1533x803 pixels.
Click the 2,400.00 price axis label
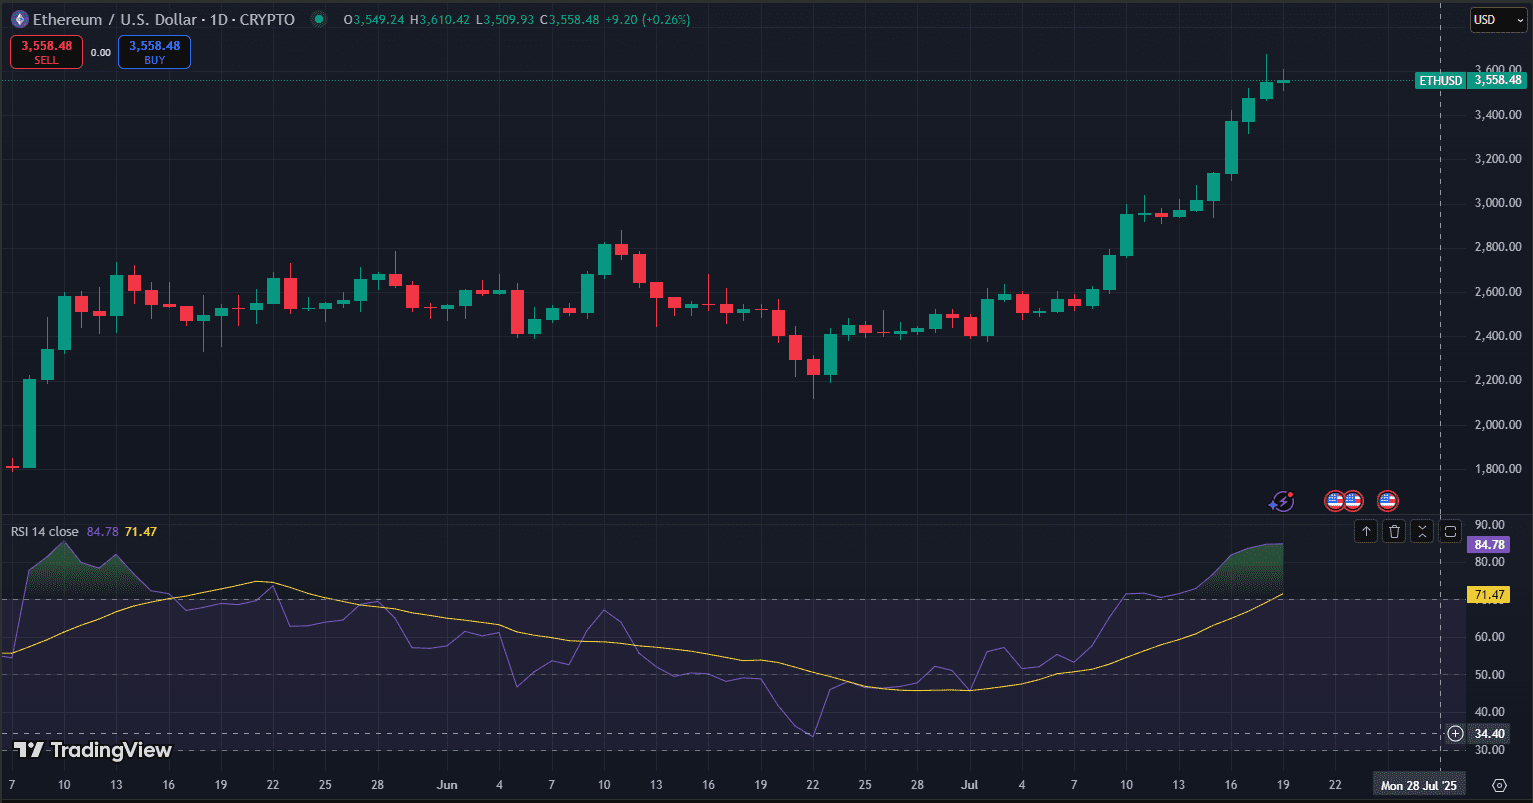pyautogui.click(x=1497, y=336)
